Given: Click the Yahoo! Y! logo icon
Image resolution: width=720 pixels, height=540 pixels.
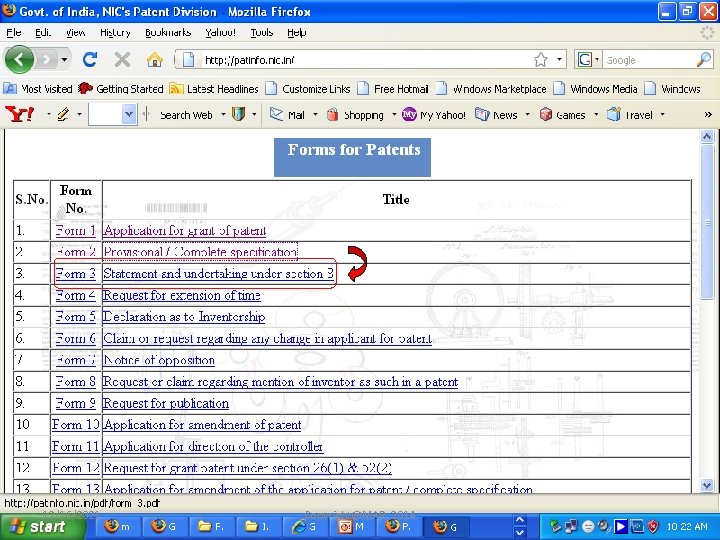Looking at the screenshot, I should (x=19, y=114).
